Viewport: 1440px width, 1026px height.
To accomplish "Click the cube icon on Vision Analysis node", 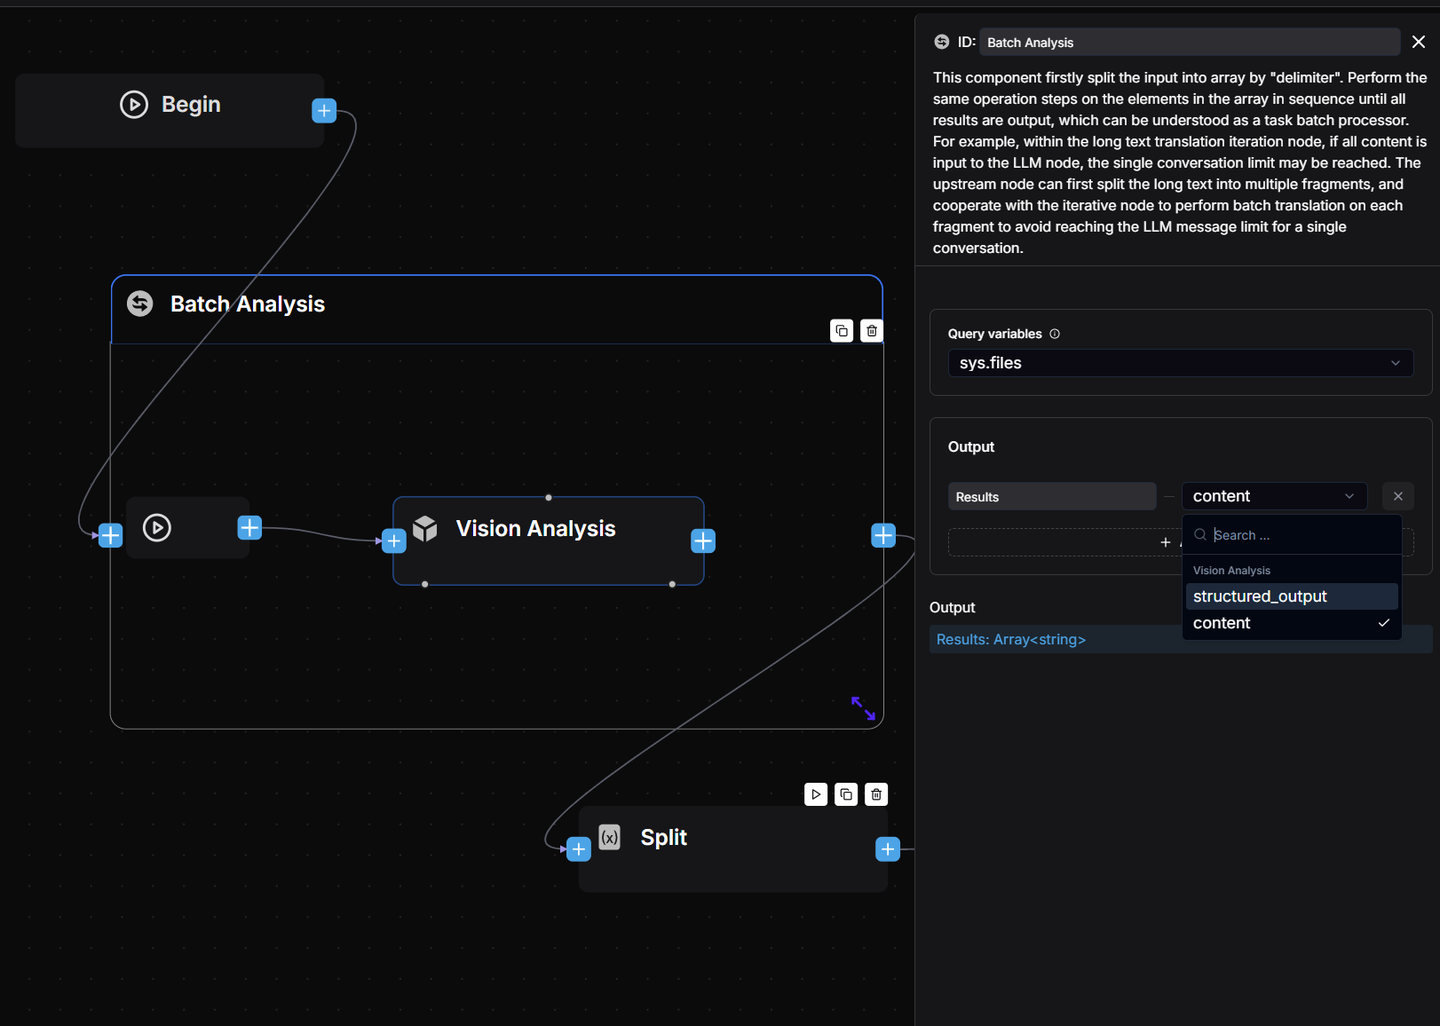I will 425,528.
